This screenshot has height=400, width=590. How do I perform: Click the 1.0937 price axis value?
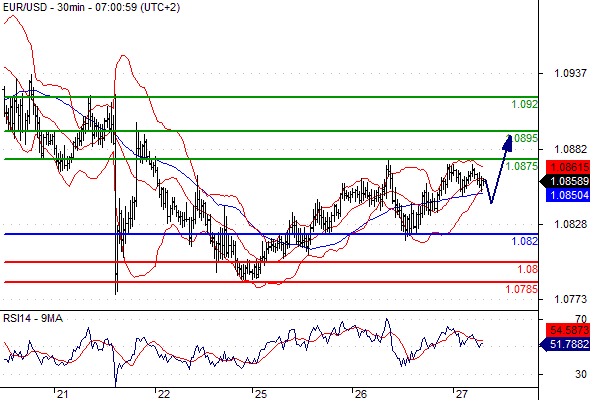point(570,73)
